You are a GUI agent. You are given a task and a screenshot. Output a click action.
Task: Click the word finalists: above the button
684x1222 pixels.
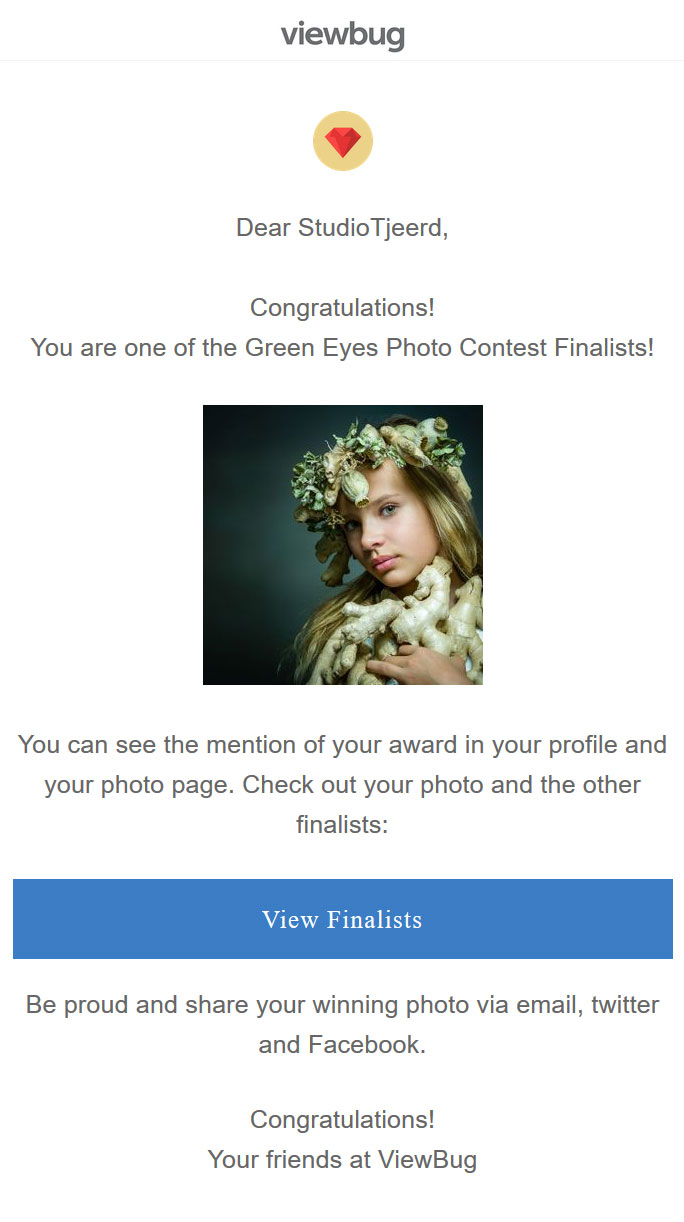pyautogui.click(x=342, y=825)
